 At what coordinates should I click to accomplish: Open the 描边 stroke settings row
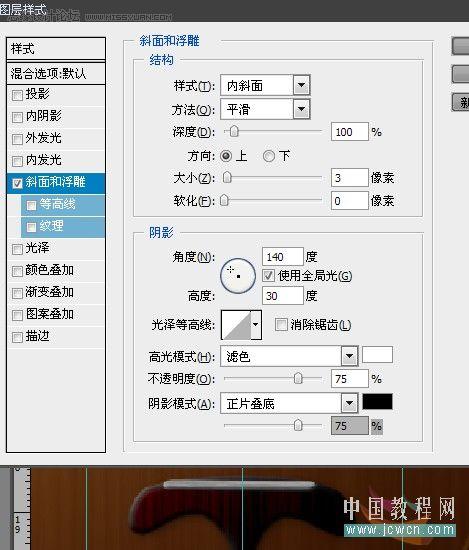pyautogui.click(x=56, y=337)
